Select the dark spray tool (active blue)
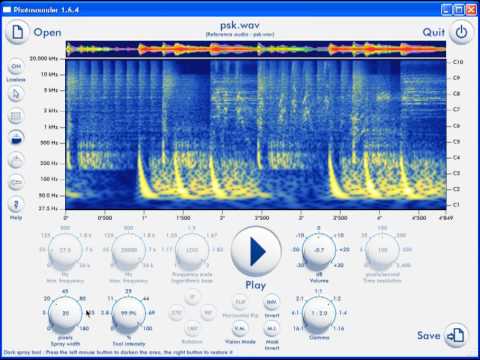Image resolution: width=480 pixels, height=360 pixels. (x=16, y=138)
